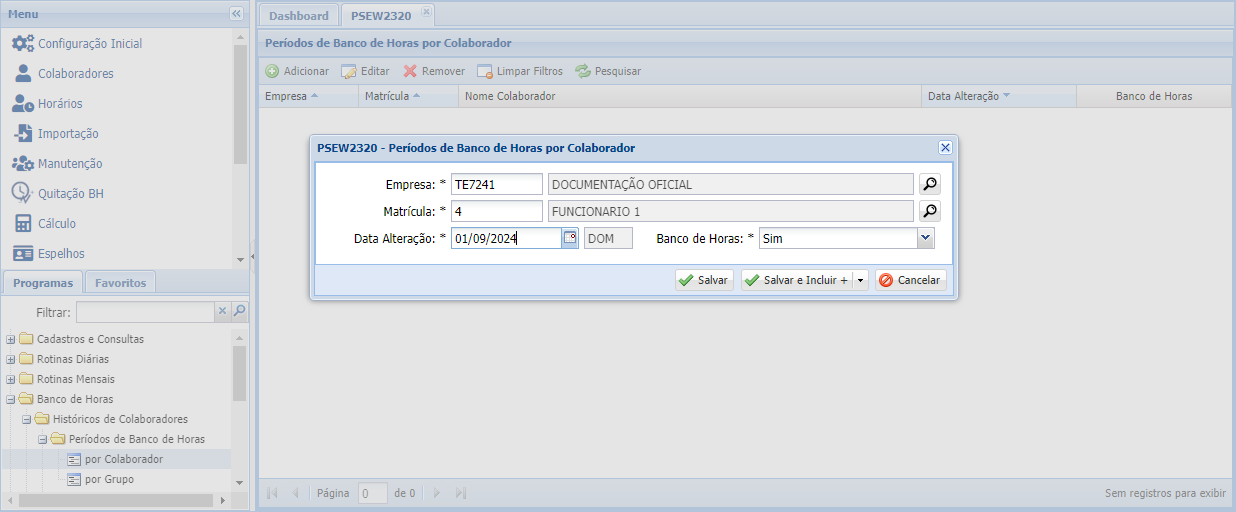
Task: Open the Data Alteração calendar picker
Action: pyautogui.click(x=570, y=238)
